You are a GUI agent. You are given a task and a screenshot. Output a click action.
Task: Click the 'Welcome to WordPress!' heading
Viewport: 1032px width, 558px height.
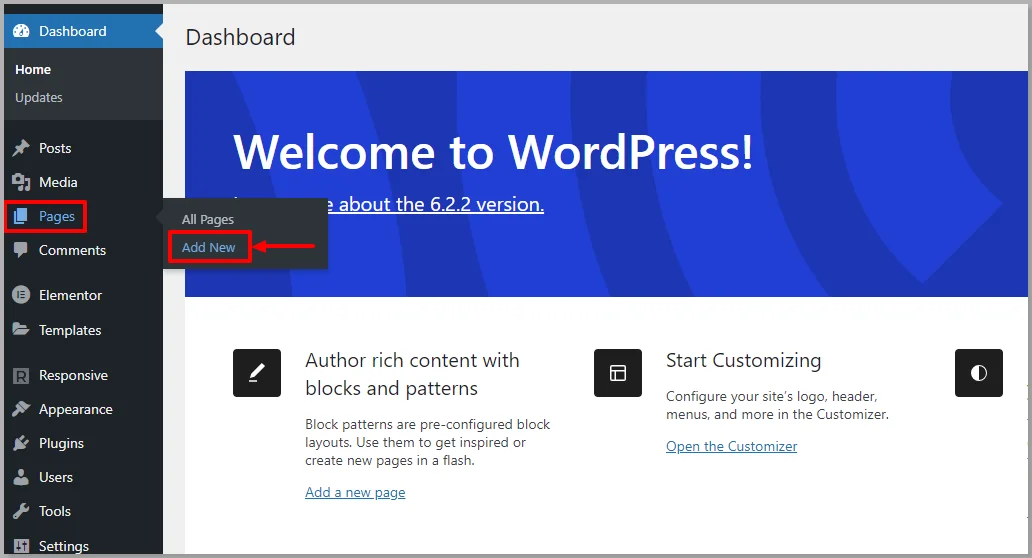click(493, 152)
